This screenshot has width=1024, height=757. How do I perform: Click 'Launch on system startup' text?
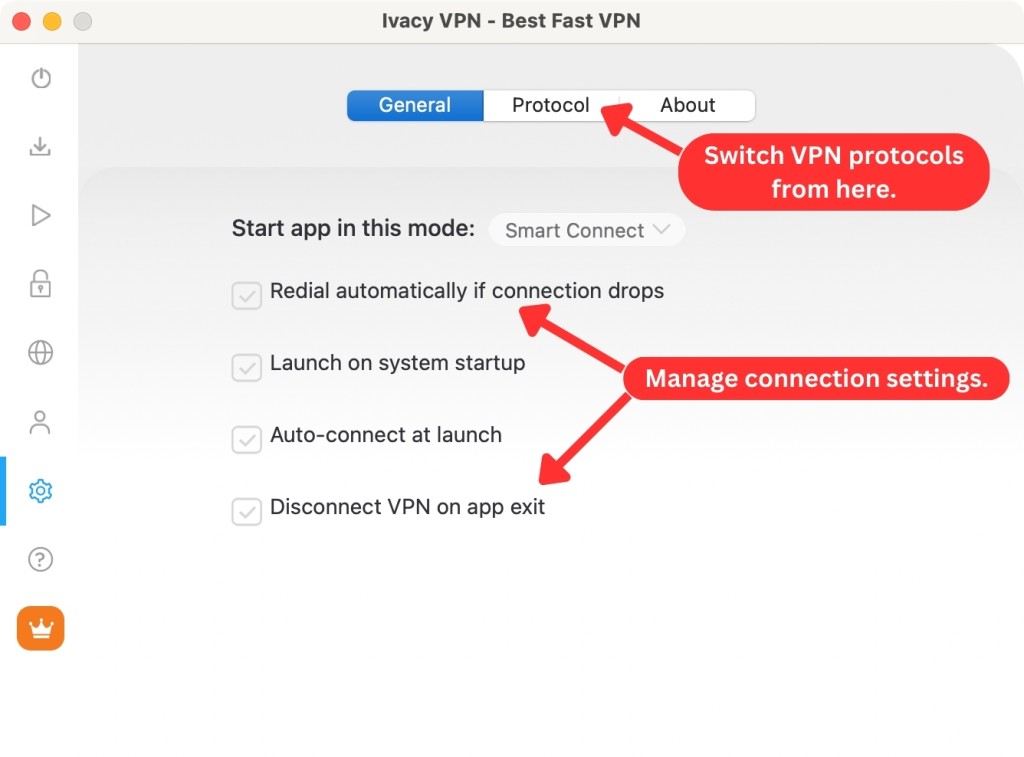[398, 363]
